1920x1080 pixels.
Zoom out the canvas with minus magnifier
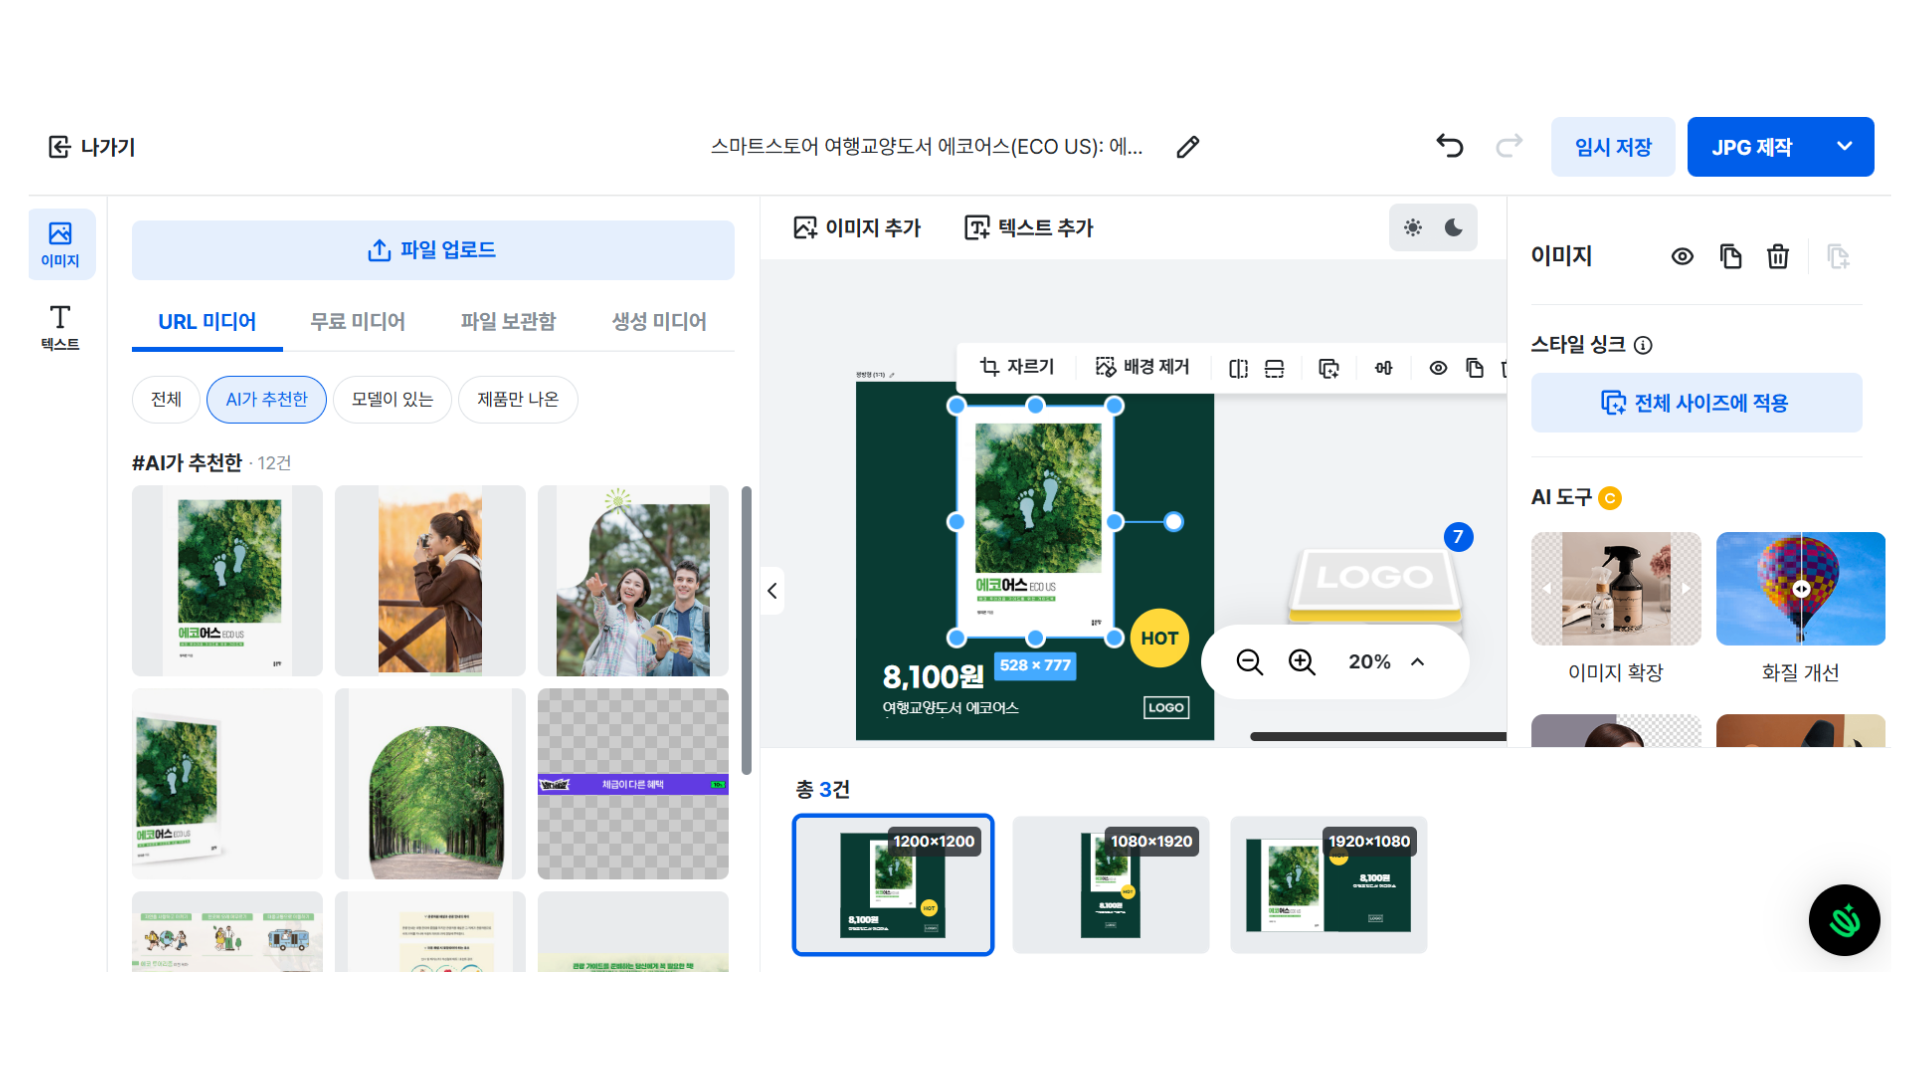(x=1249, y=661)
